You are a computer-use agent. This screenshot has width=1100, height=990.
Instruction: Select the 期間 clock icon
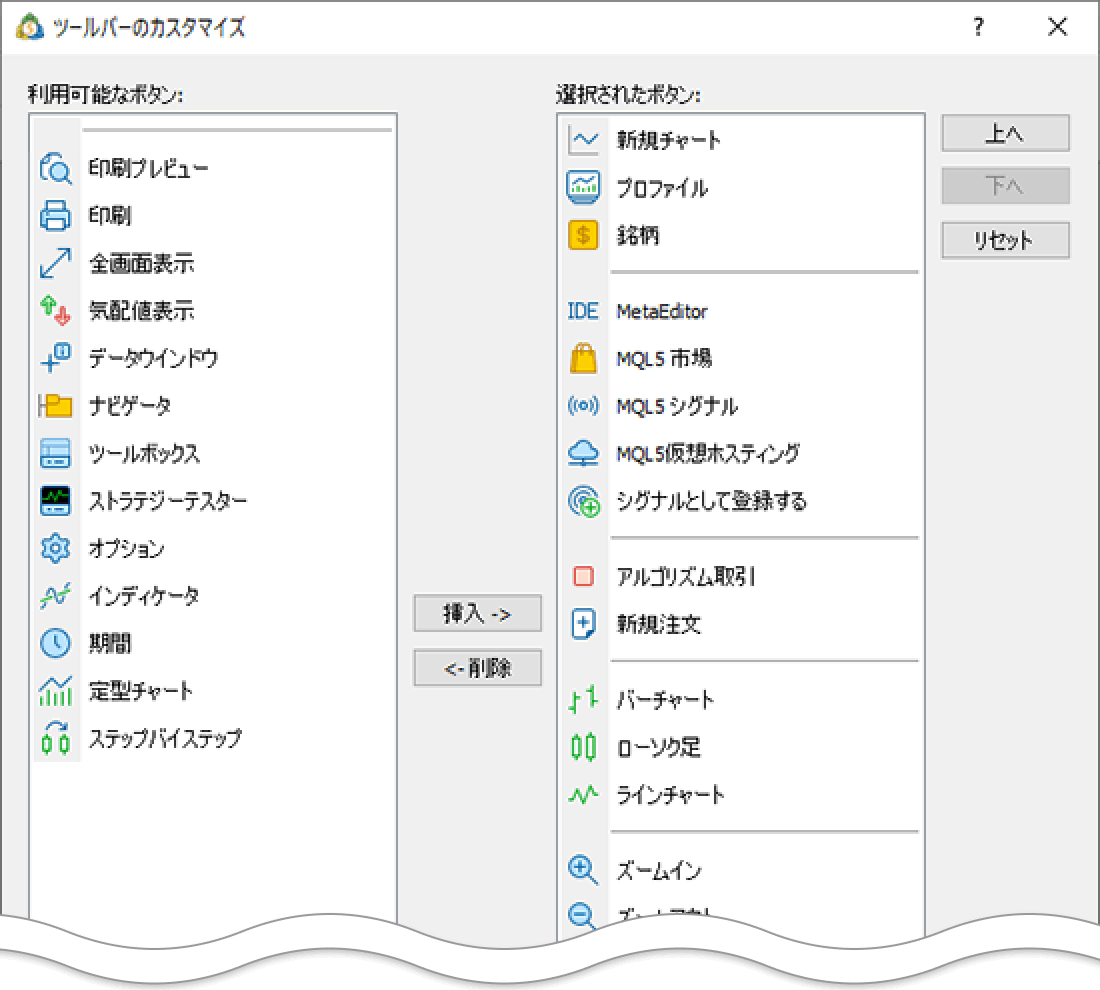pos(55,643)
